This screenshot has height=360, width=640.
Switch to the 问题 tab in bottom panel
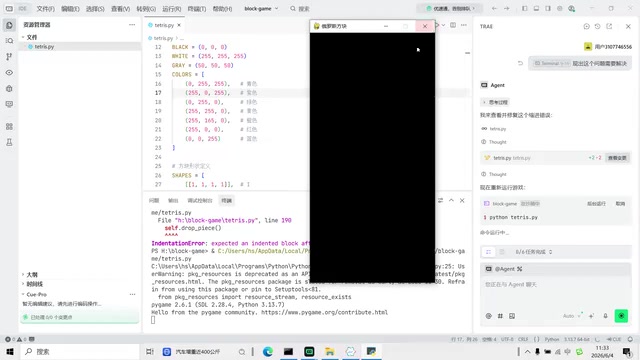154,200
